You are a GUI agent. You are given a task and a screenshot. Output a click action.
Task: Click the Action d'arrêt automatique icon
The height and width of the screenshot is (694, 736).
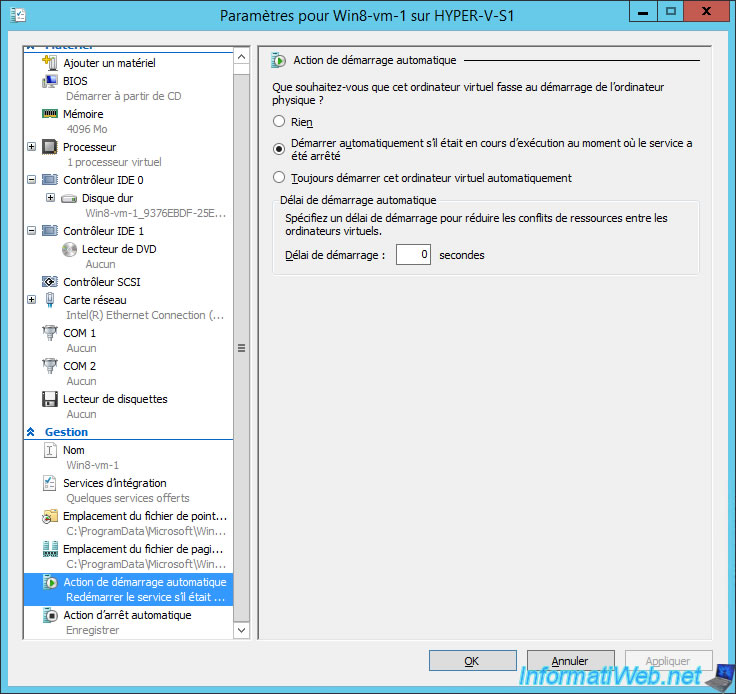(x=50, y=615)
